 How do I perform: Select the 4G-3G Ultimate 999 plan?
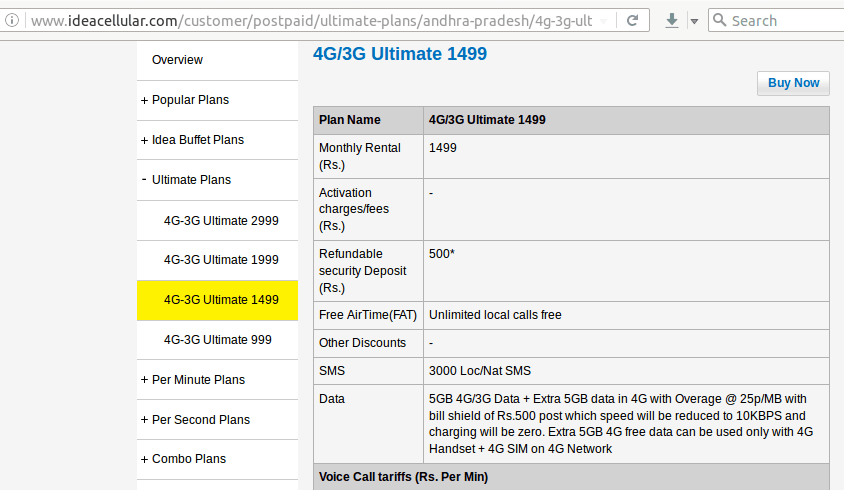217,340
